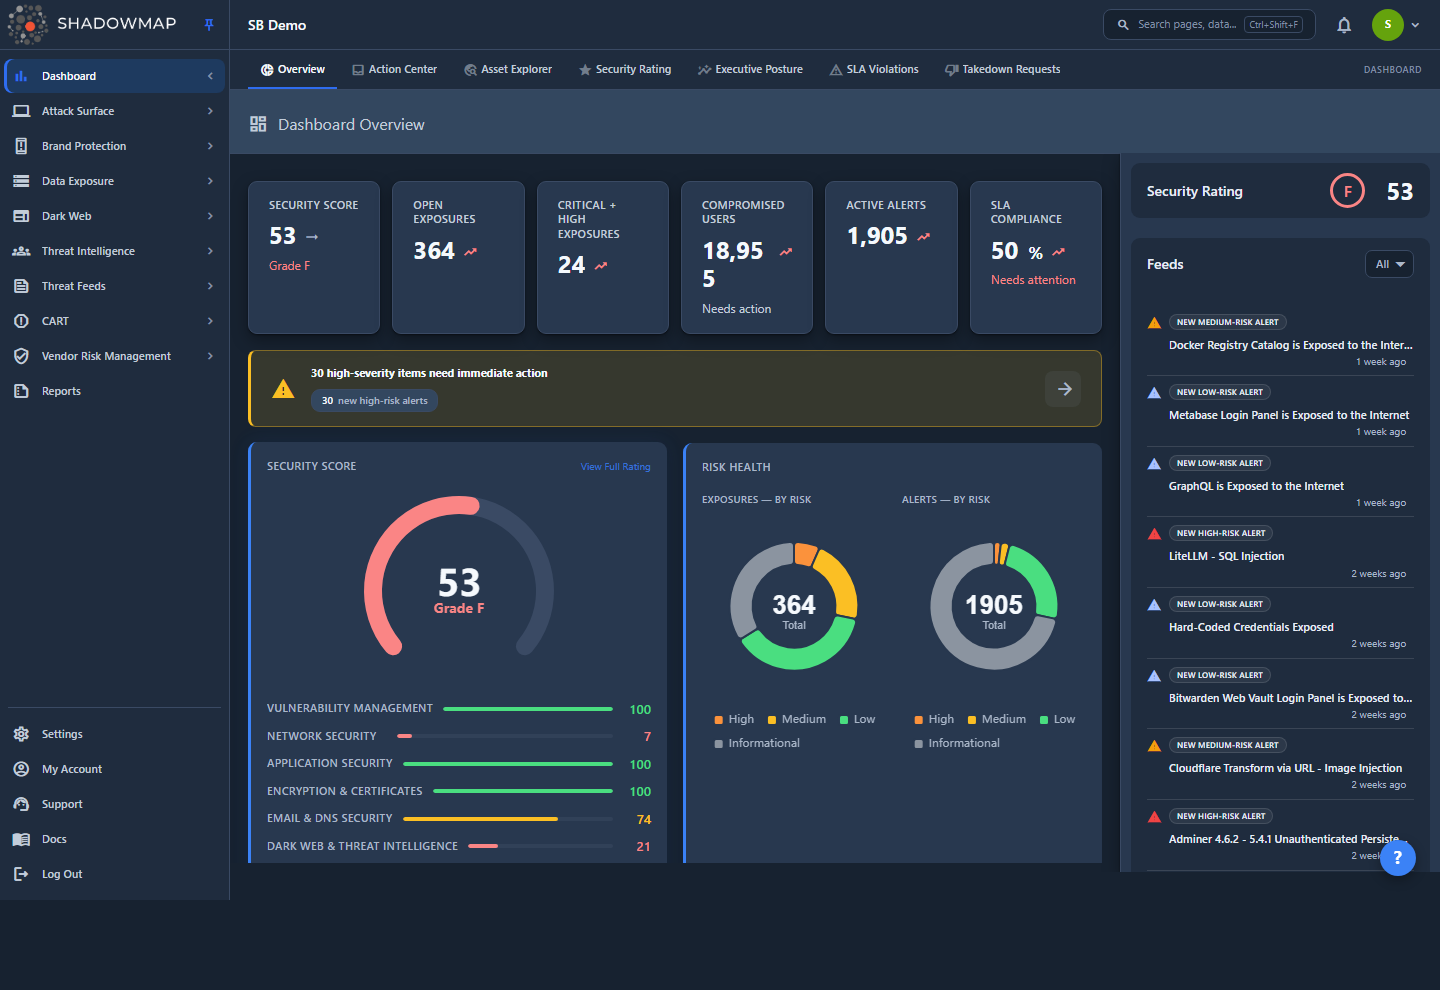The height and width of the screenshot is (990, 1440).
Task: Click the Settings gear icon
Action: (x=21, y=734)
